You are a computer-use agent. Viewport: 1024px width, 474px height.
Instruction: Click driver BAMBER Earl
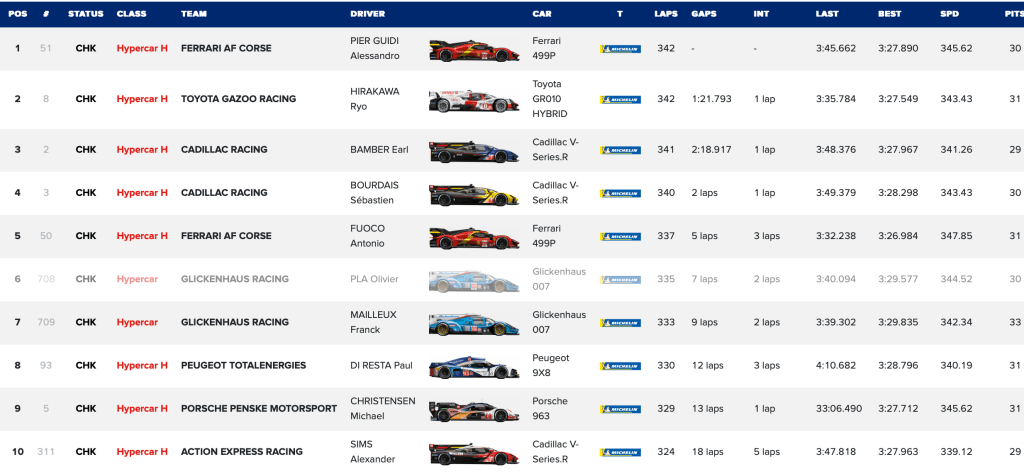point(379,150)
